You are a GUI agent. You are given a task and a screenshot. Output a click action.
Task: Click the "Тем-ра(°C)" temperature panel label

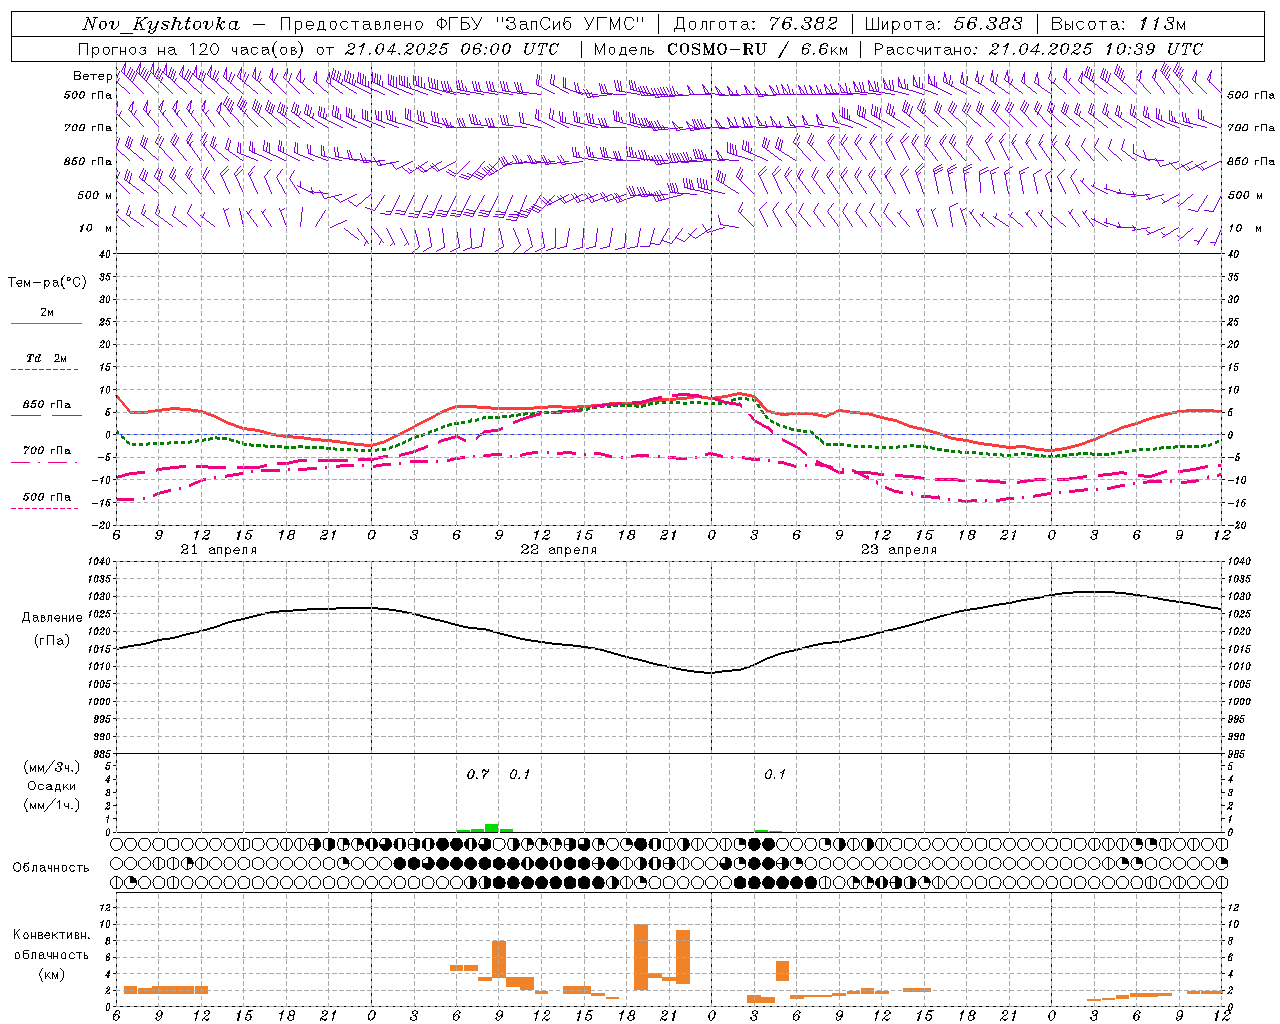pos(47,283)
